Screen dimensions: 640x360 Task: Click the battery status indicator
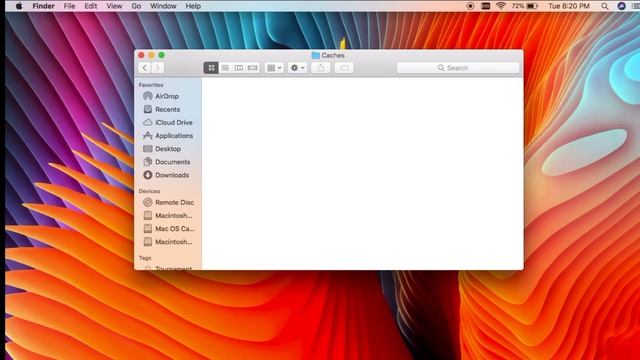[525, 6]
